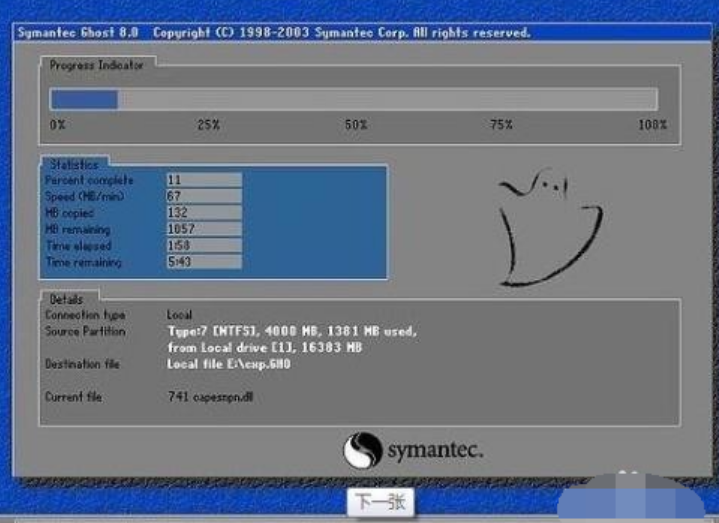Click the current file name starting with 741
719x523 pixels.
click(x=210, y=397)
